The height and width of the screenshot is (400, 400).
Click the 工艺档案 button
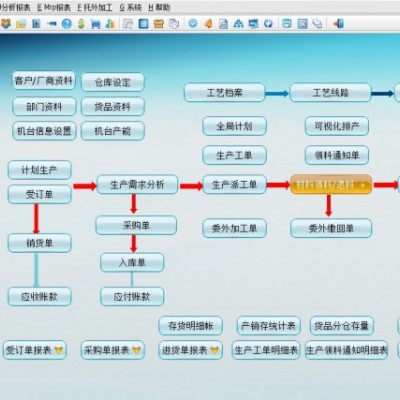[x=224, y=92]
